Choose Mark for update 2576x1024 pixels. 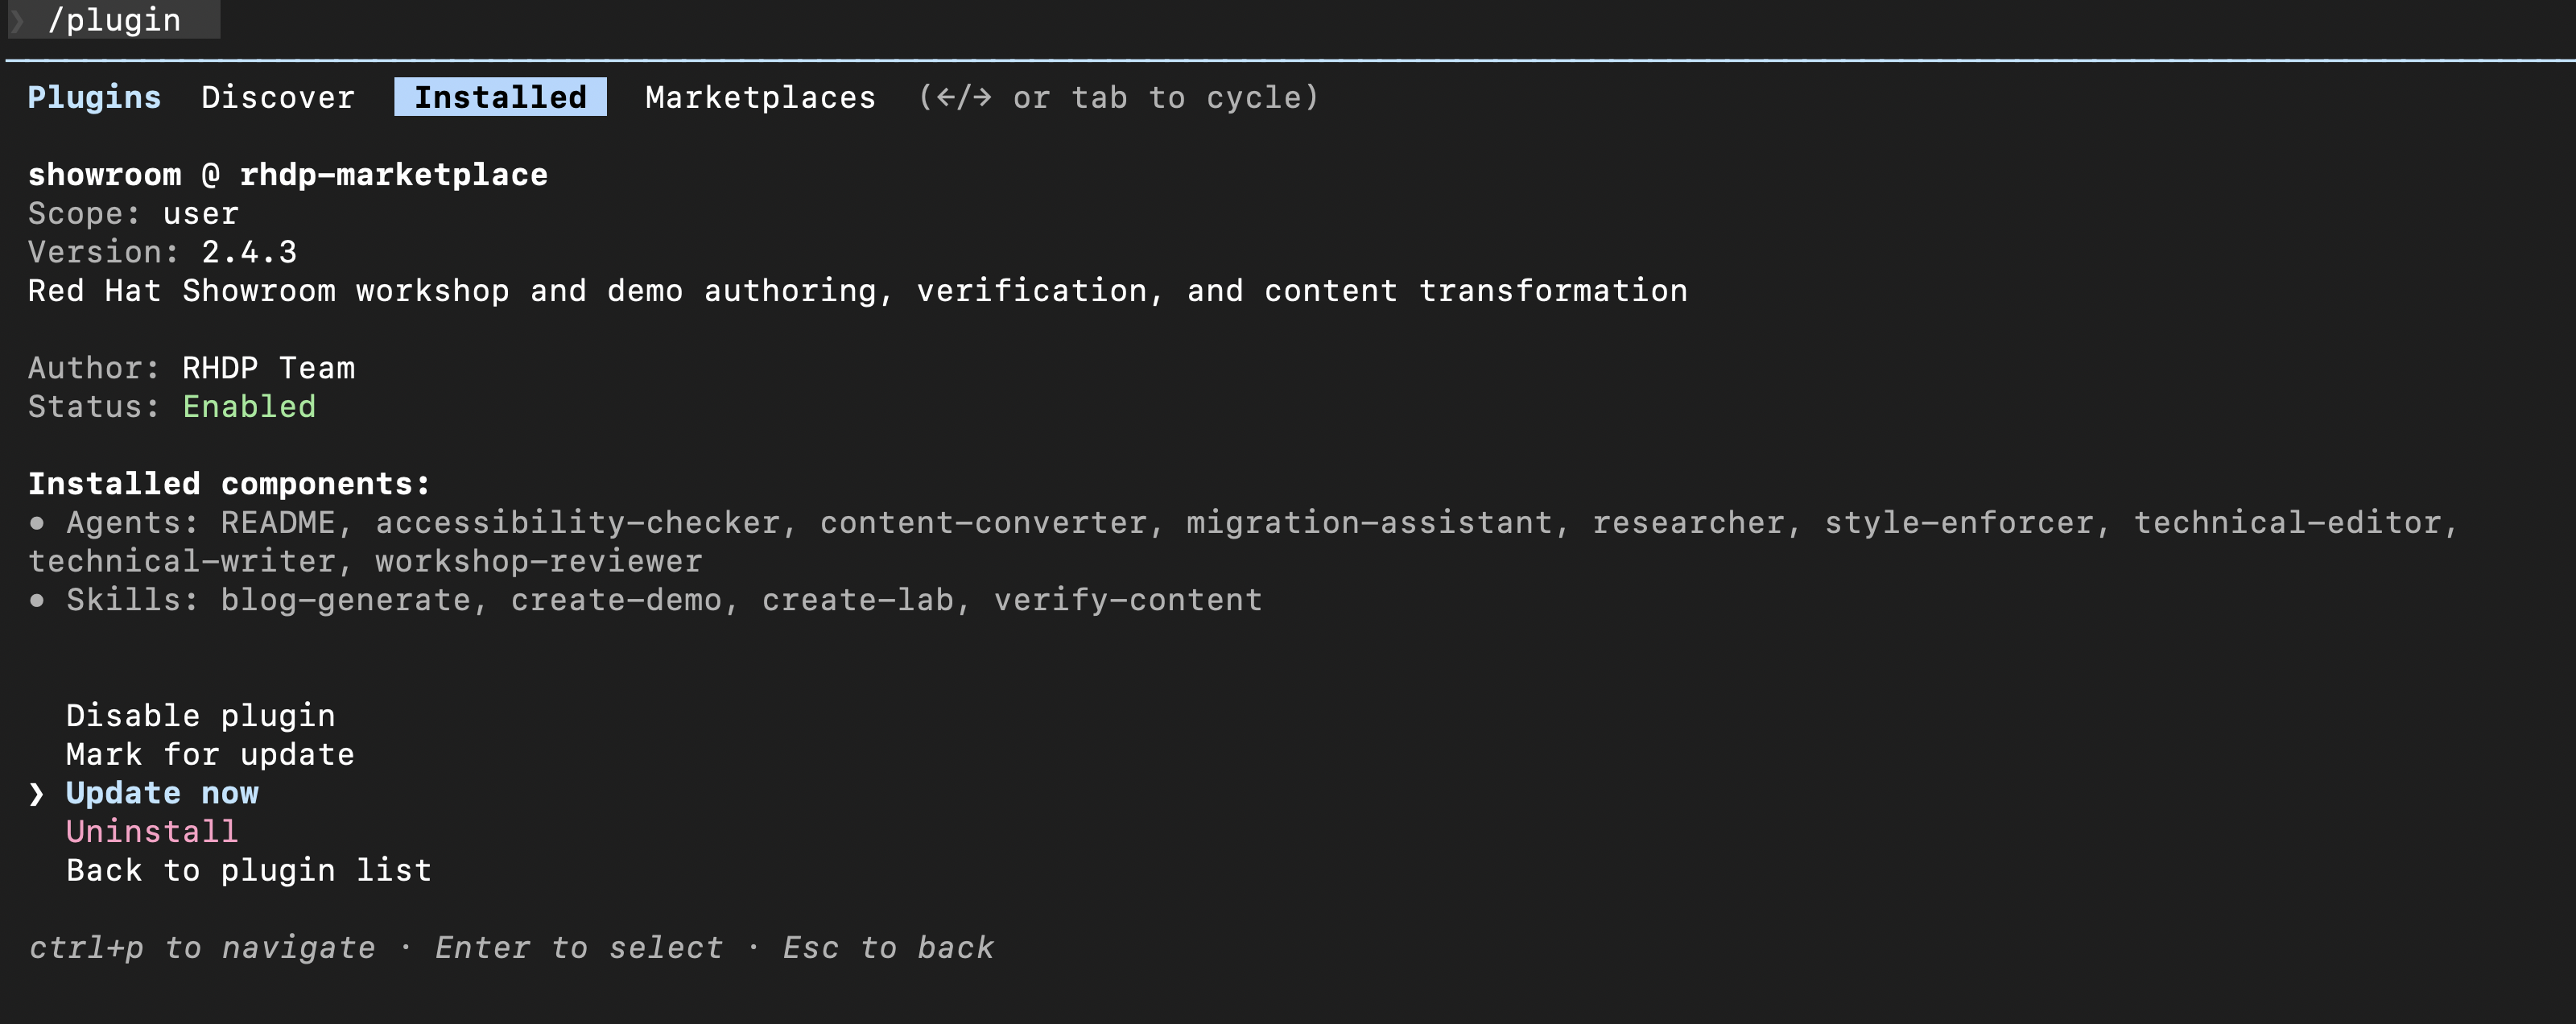210,754
